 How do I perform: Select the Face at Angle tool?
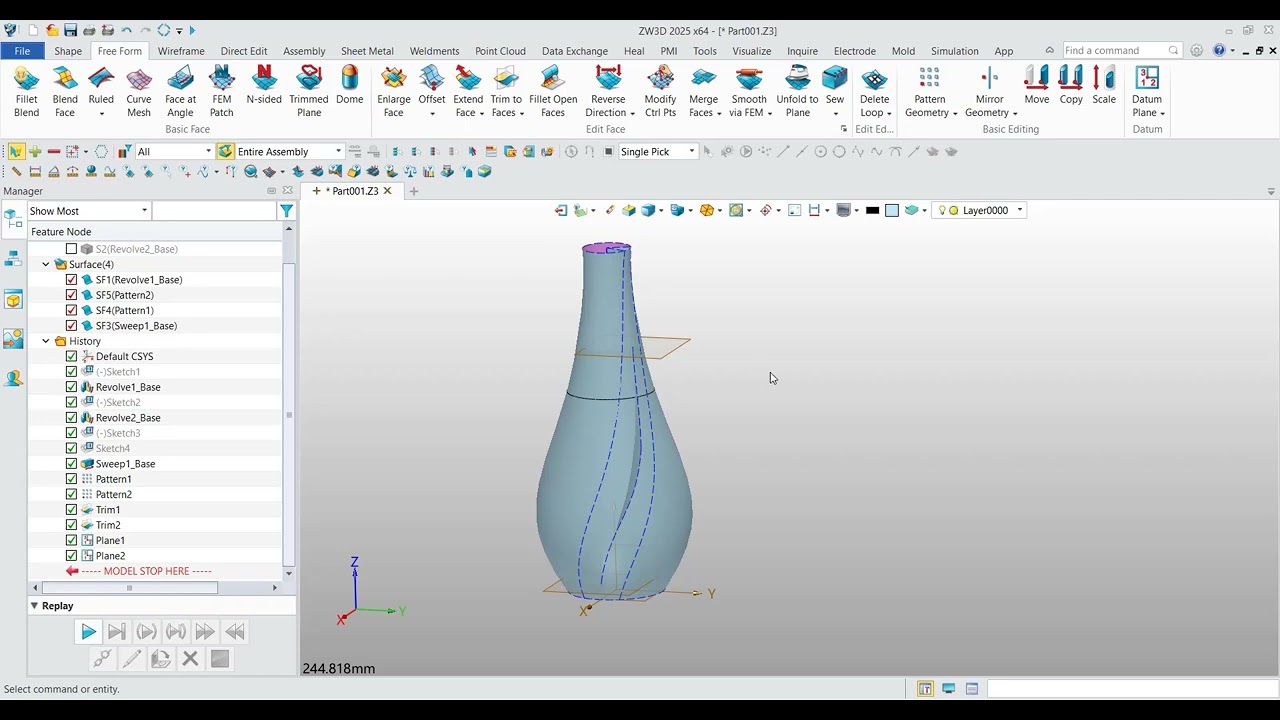(x=180, y=92)
